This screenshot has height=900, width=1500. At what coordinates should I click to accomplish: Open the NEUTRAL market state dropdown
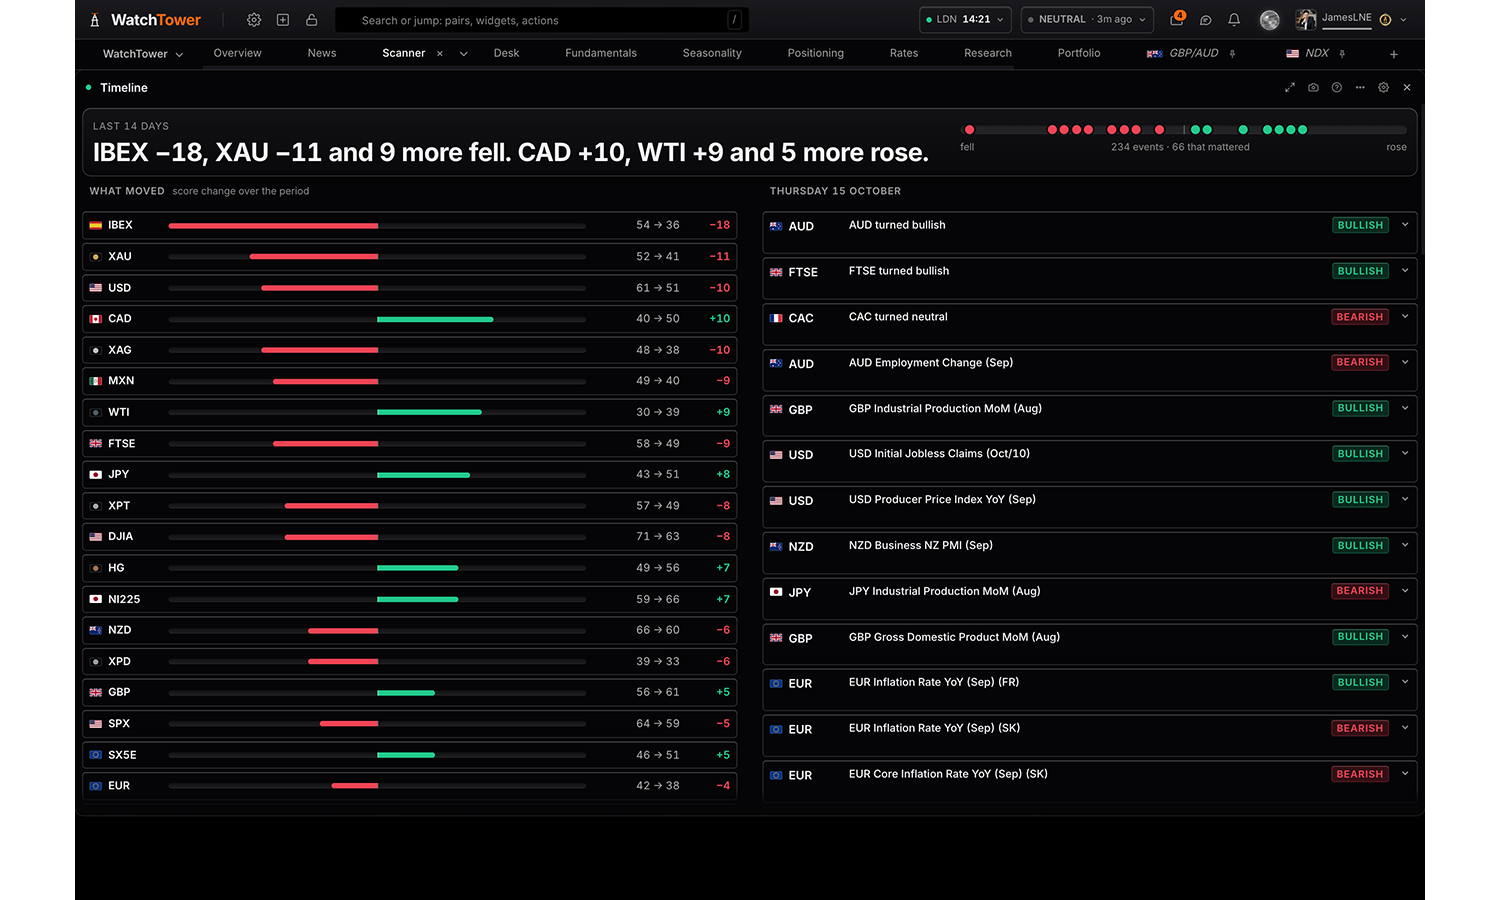pyautogui.click(x=1087, y=20)
